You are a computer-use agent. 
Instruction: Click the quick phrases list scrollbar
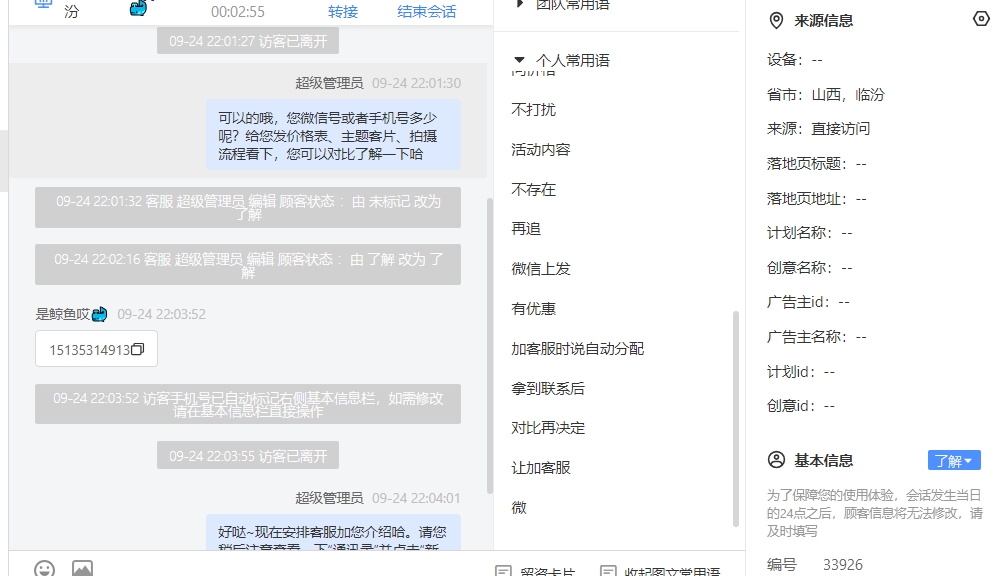tap(736, 418)
